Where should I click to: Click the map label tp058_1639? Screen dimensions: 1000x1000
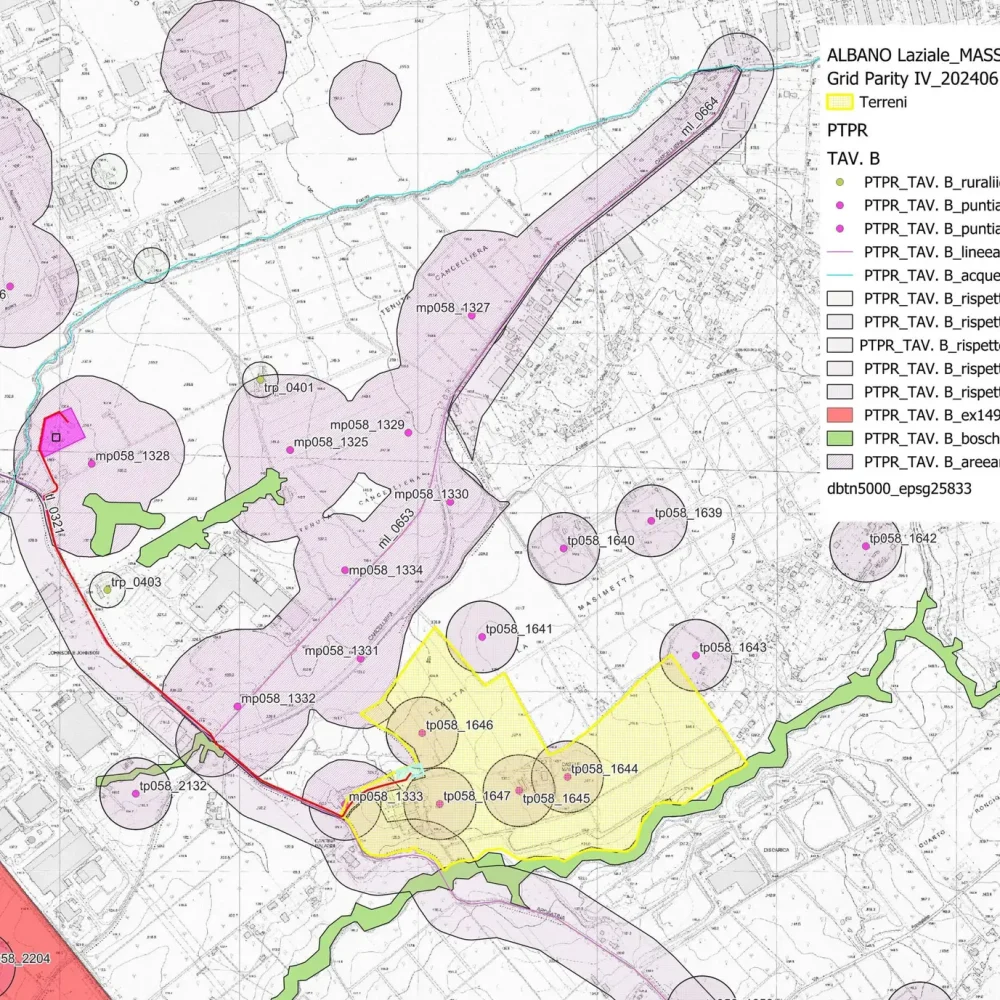click(688, 513)
